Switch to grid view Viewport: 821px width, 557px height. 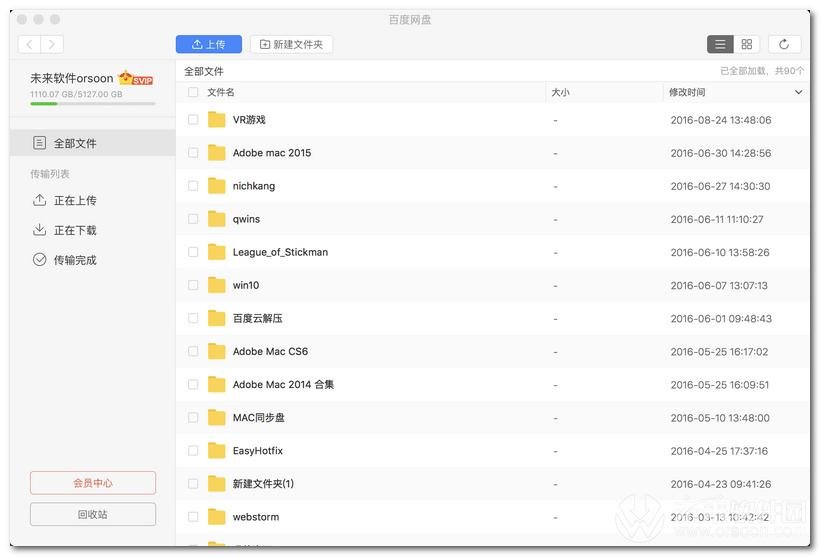click(x=747, y=44)
